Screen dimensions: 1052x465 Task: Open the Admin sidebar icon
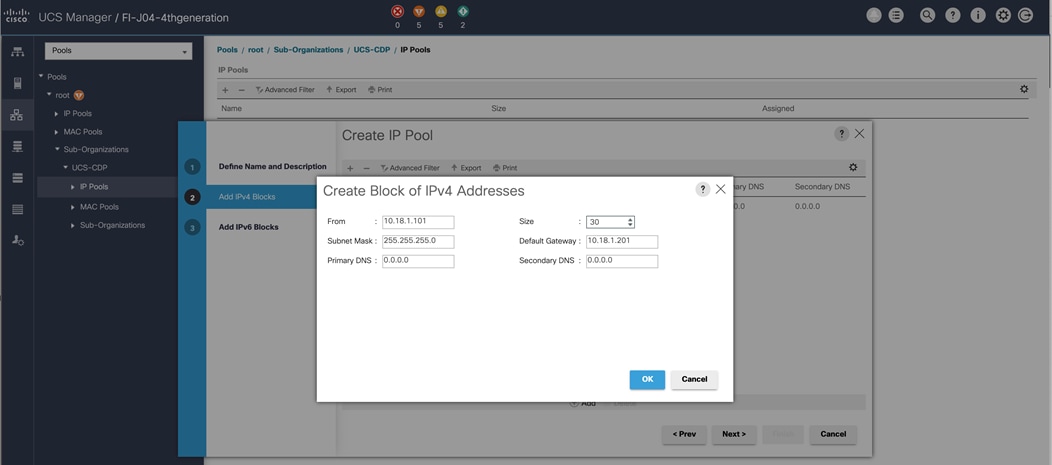(x=17, y=240)
